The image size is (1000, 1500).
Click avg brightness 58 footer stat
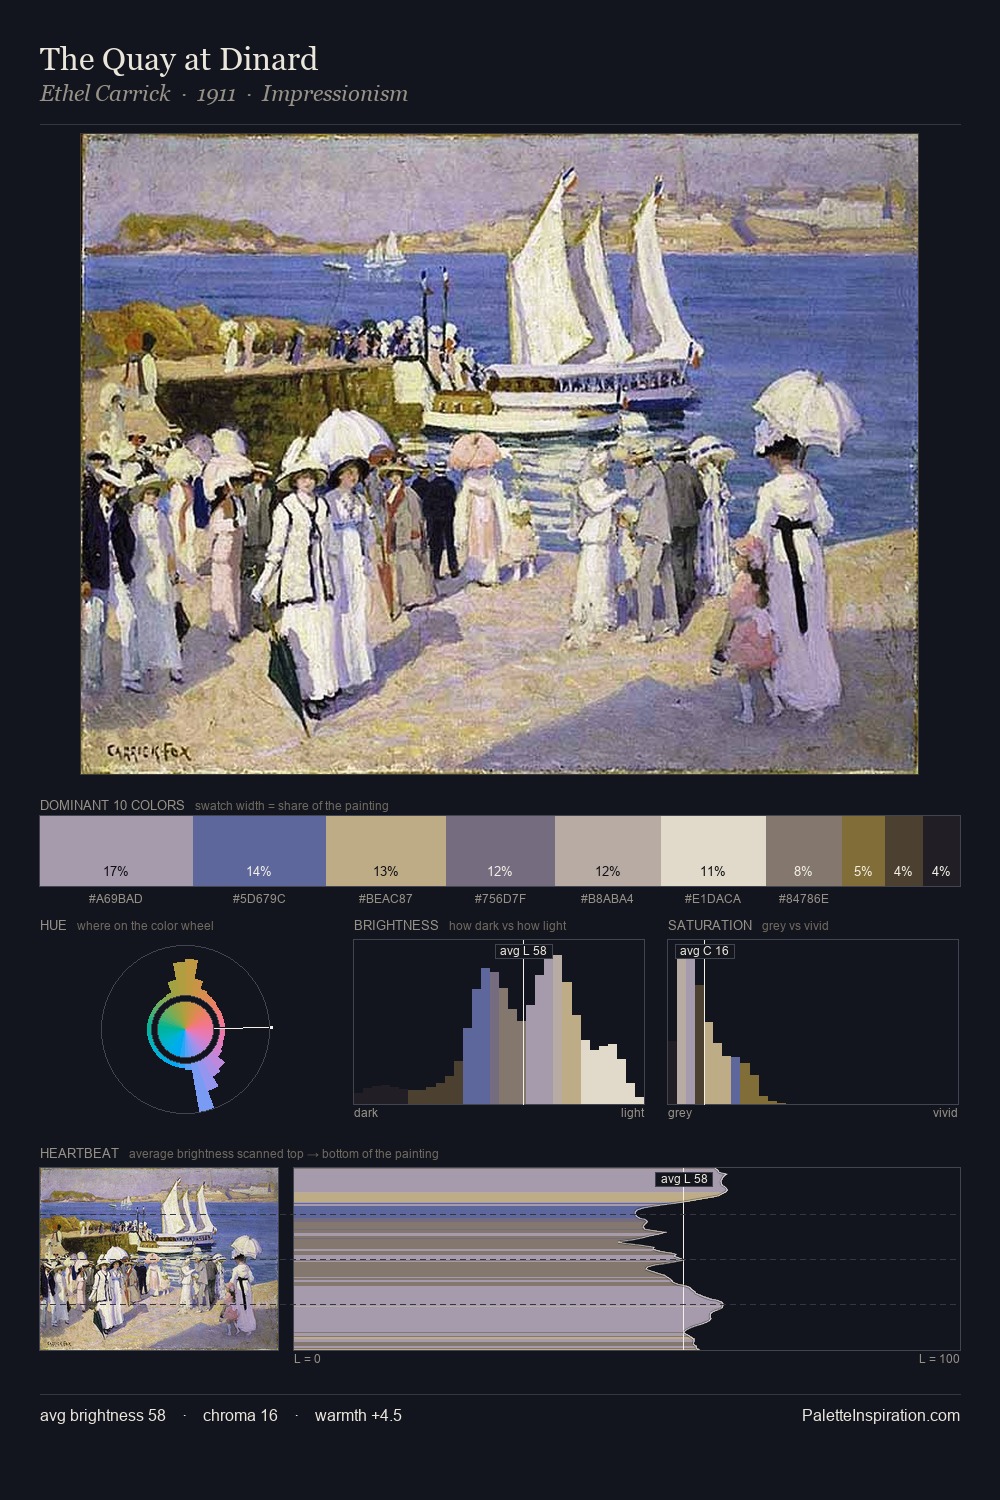103,1415
